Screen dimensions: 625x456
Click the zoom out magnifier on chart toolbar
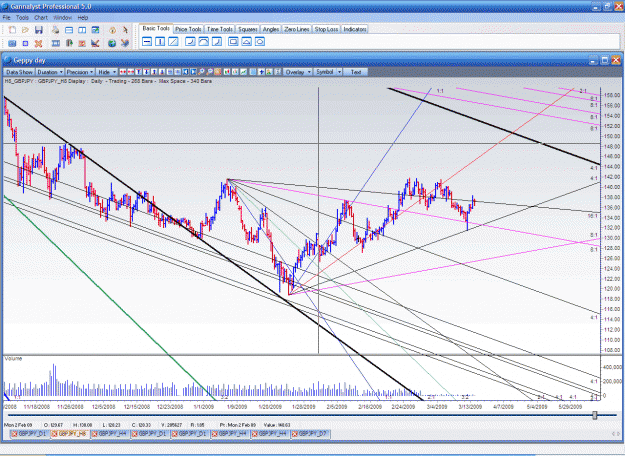[x=209, y=72]
